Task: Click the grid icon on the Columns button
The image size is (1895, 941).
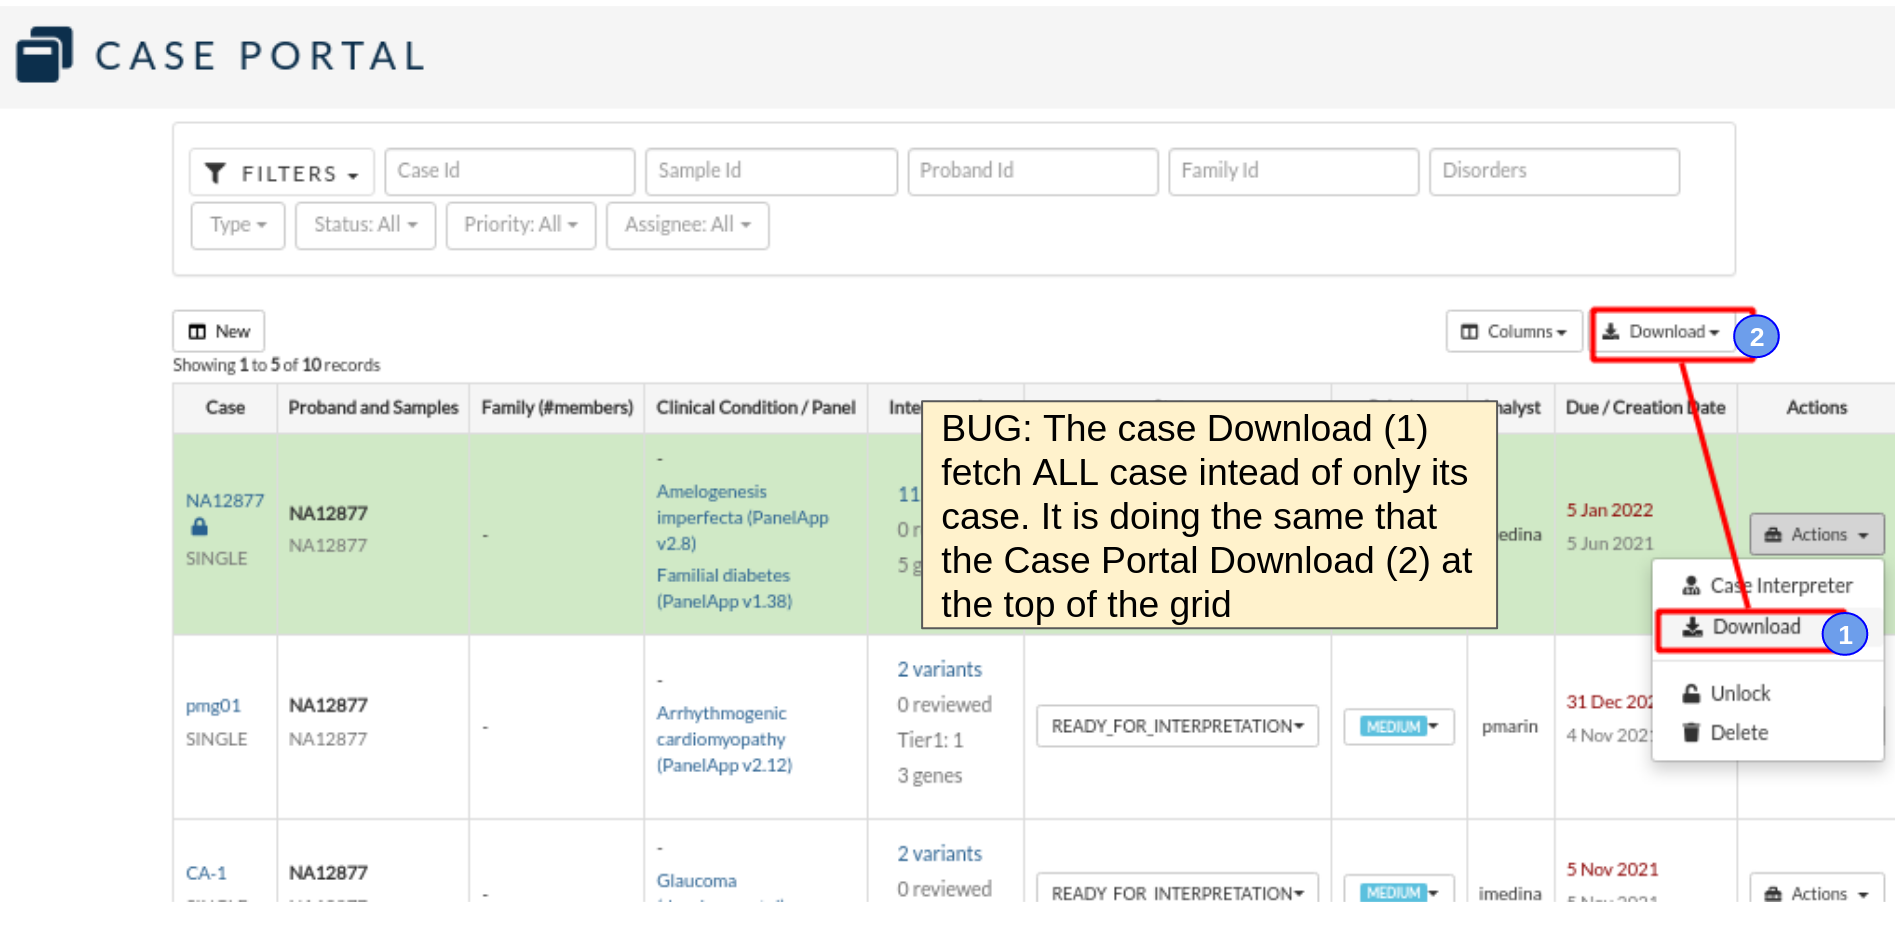Action: pyautogui.click(x=1470, y=331)
